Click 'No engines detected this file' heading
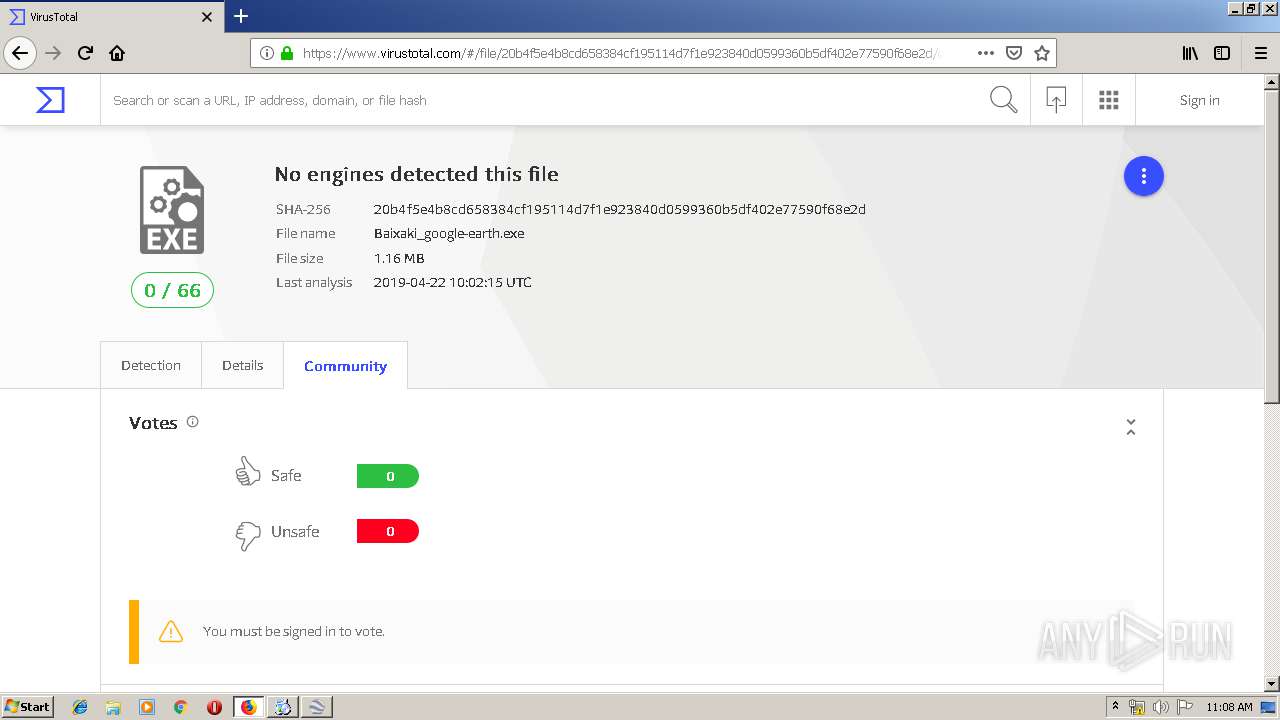Viewport: 1280px width, 720px height. (416, 174)
